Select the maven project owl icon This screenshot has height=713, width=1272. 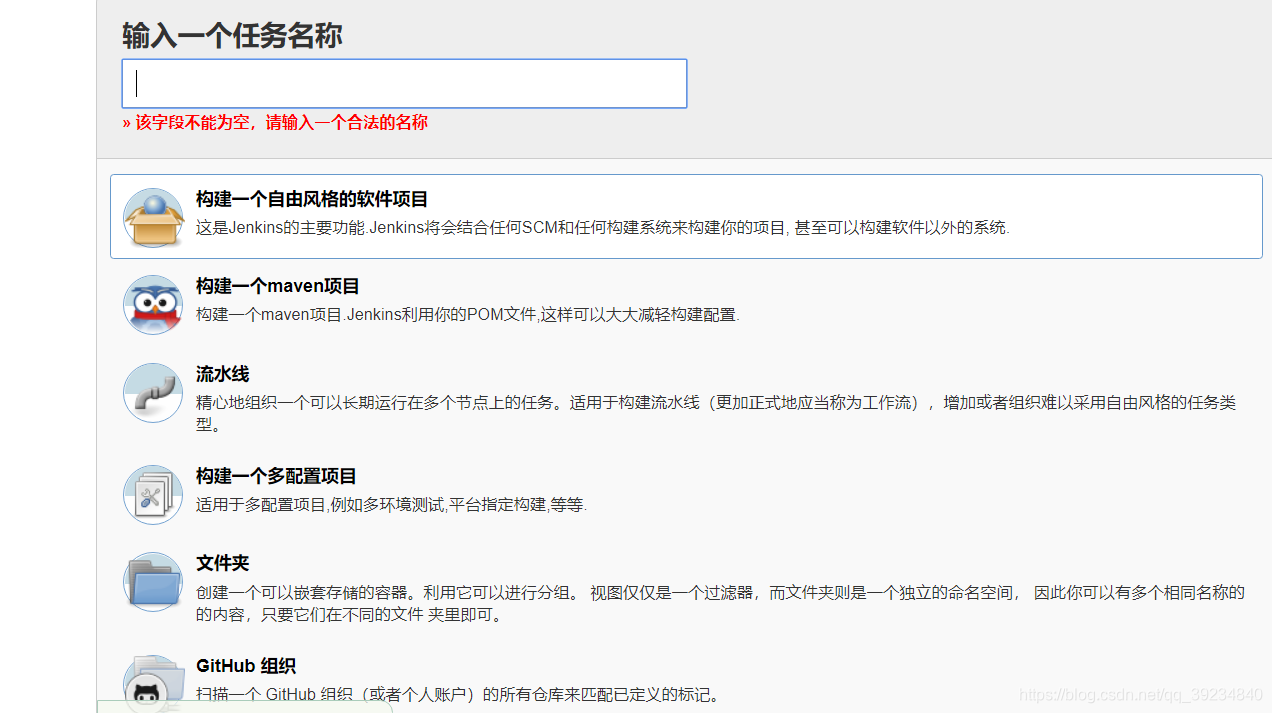click(153, 305)
